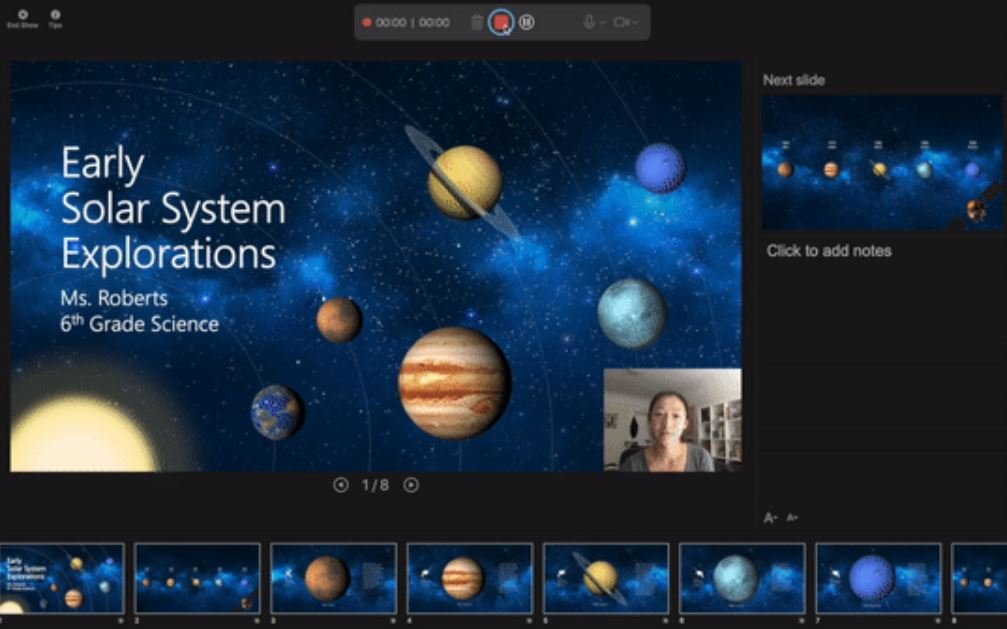Jump to slide 4 Jupiter thumbnail
The height and width of the screenshot is (629, 1007).
pos(469,578)
